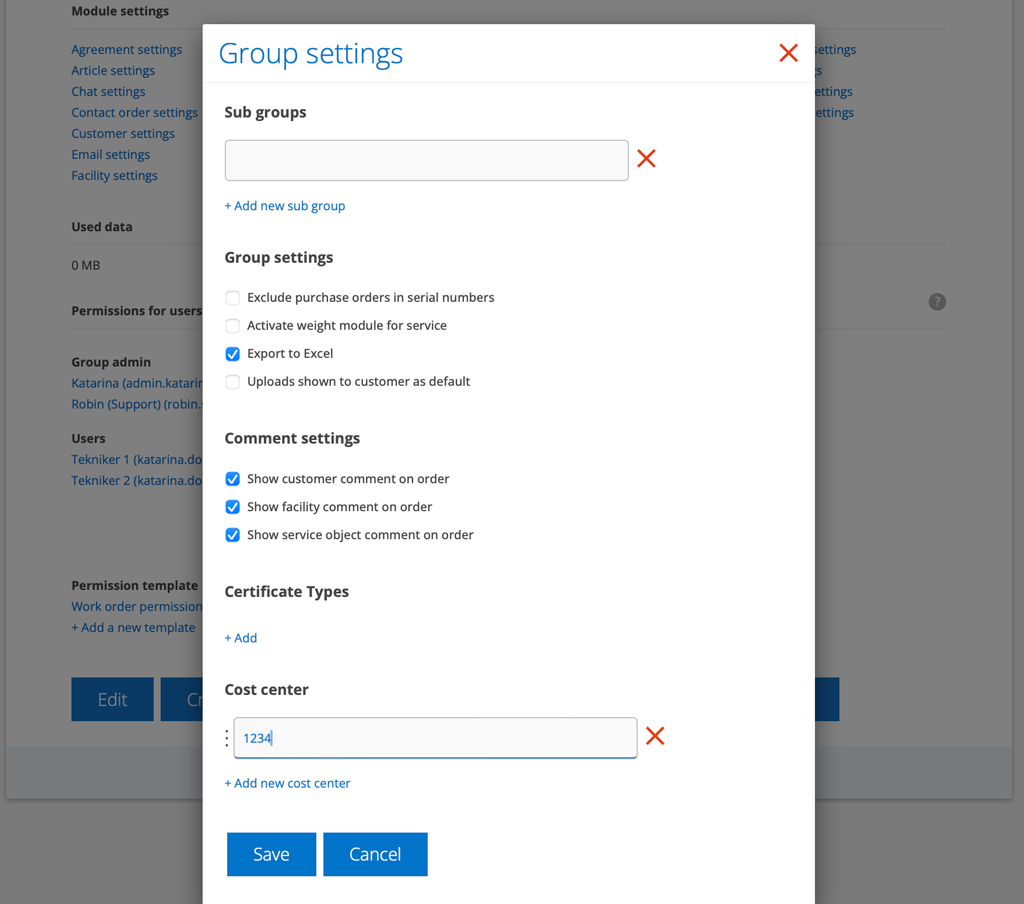Close the Group settings dialog with the red X
This screenshot has height=904, width=1024.
coord(788,53)
